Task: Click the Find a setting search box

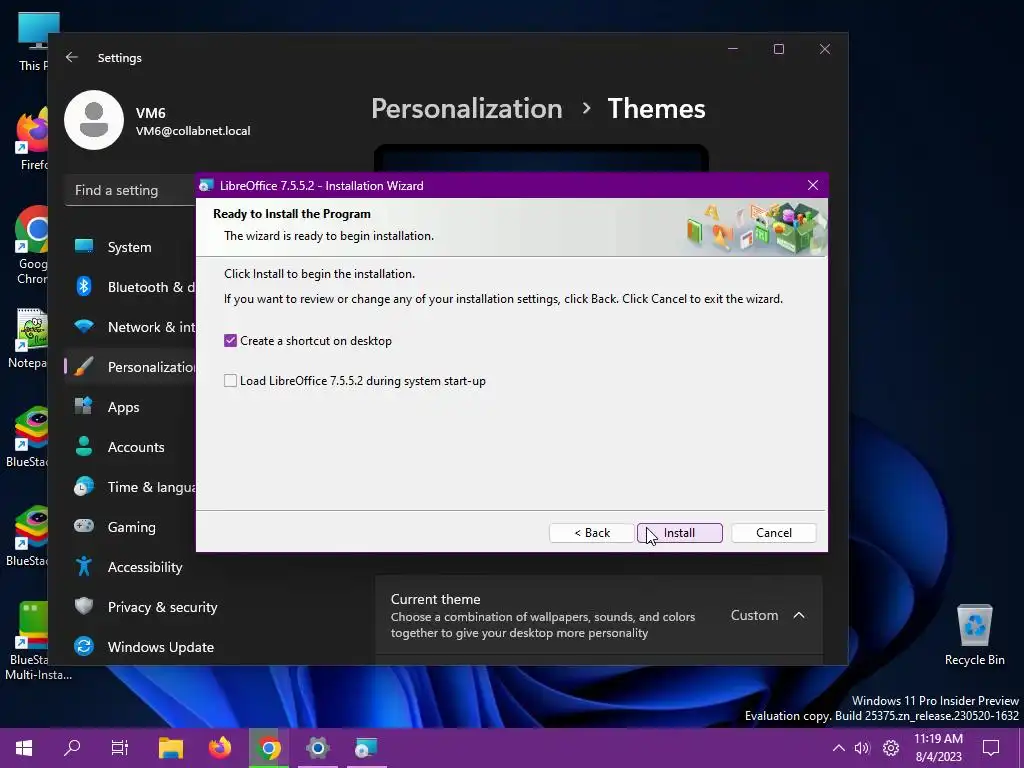Action: pos(131,190)
